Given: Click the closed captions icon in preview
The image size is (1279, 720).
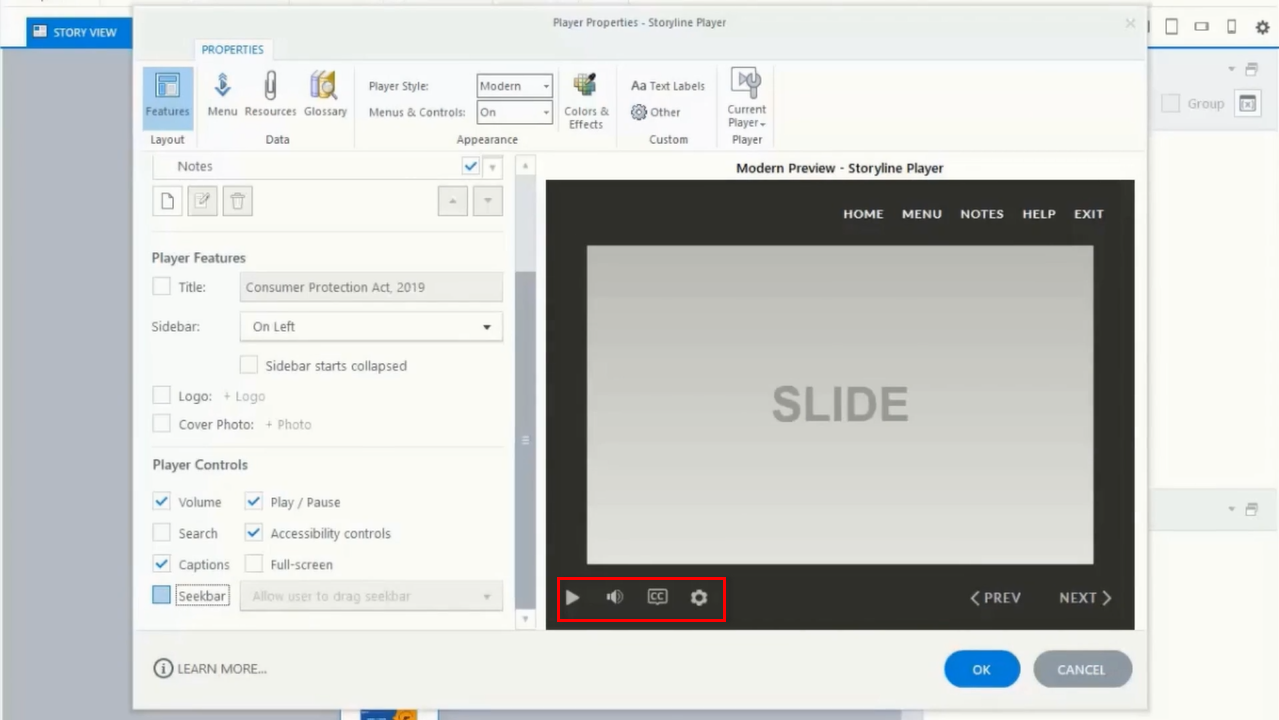Looking at the screenshot, I should 657,597.
